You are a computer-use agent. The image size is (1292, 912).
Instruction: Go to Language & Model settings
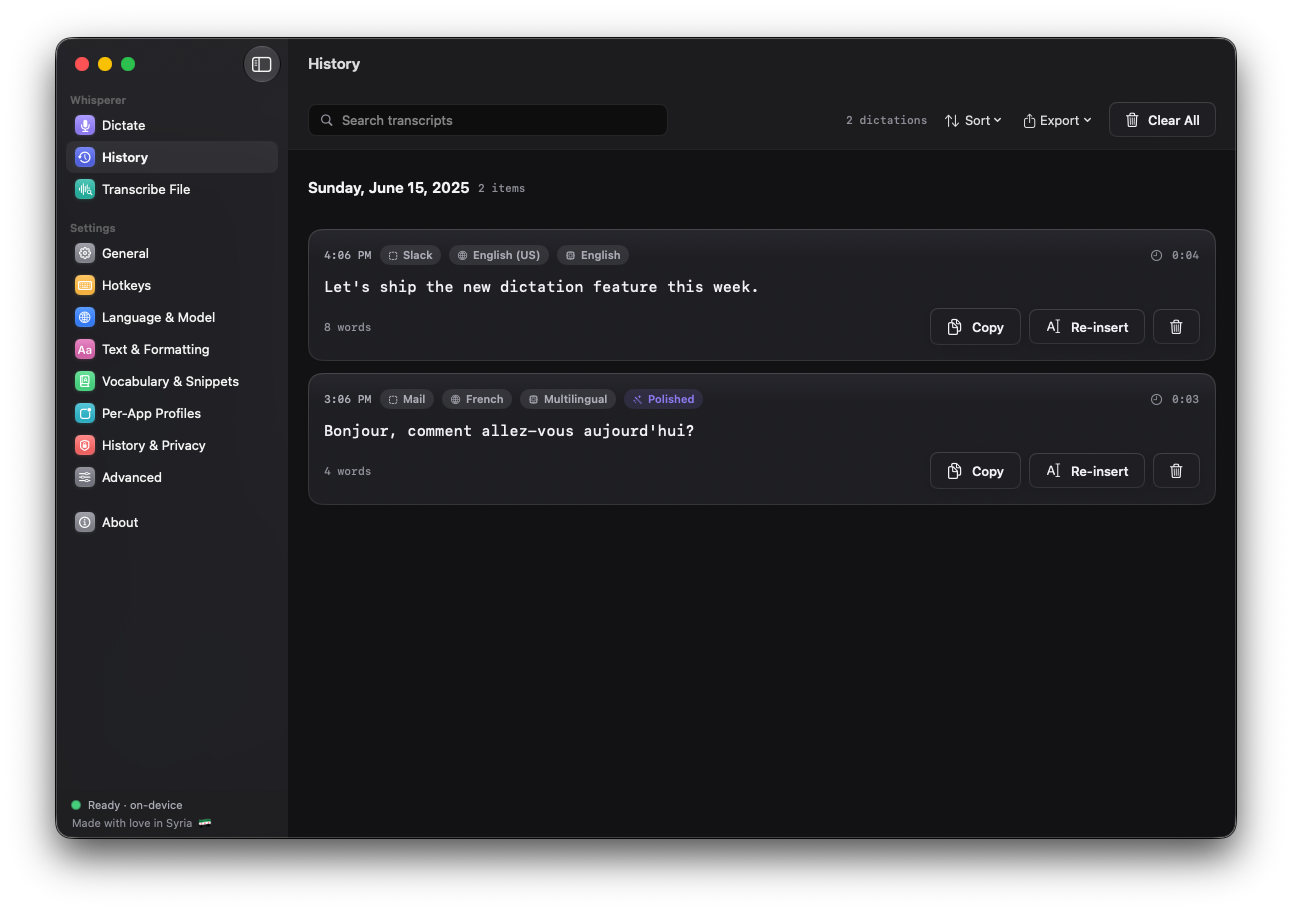[172, 317]
